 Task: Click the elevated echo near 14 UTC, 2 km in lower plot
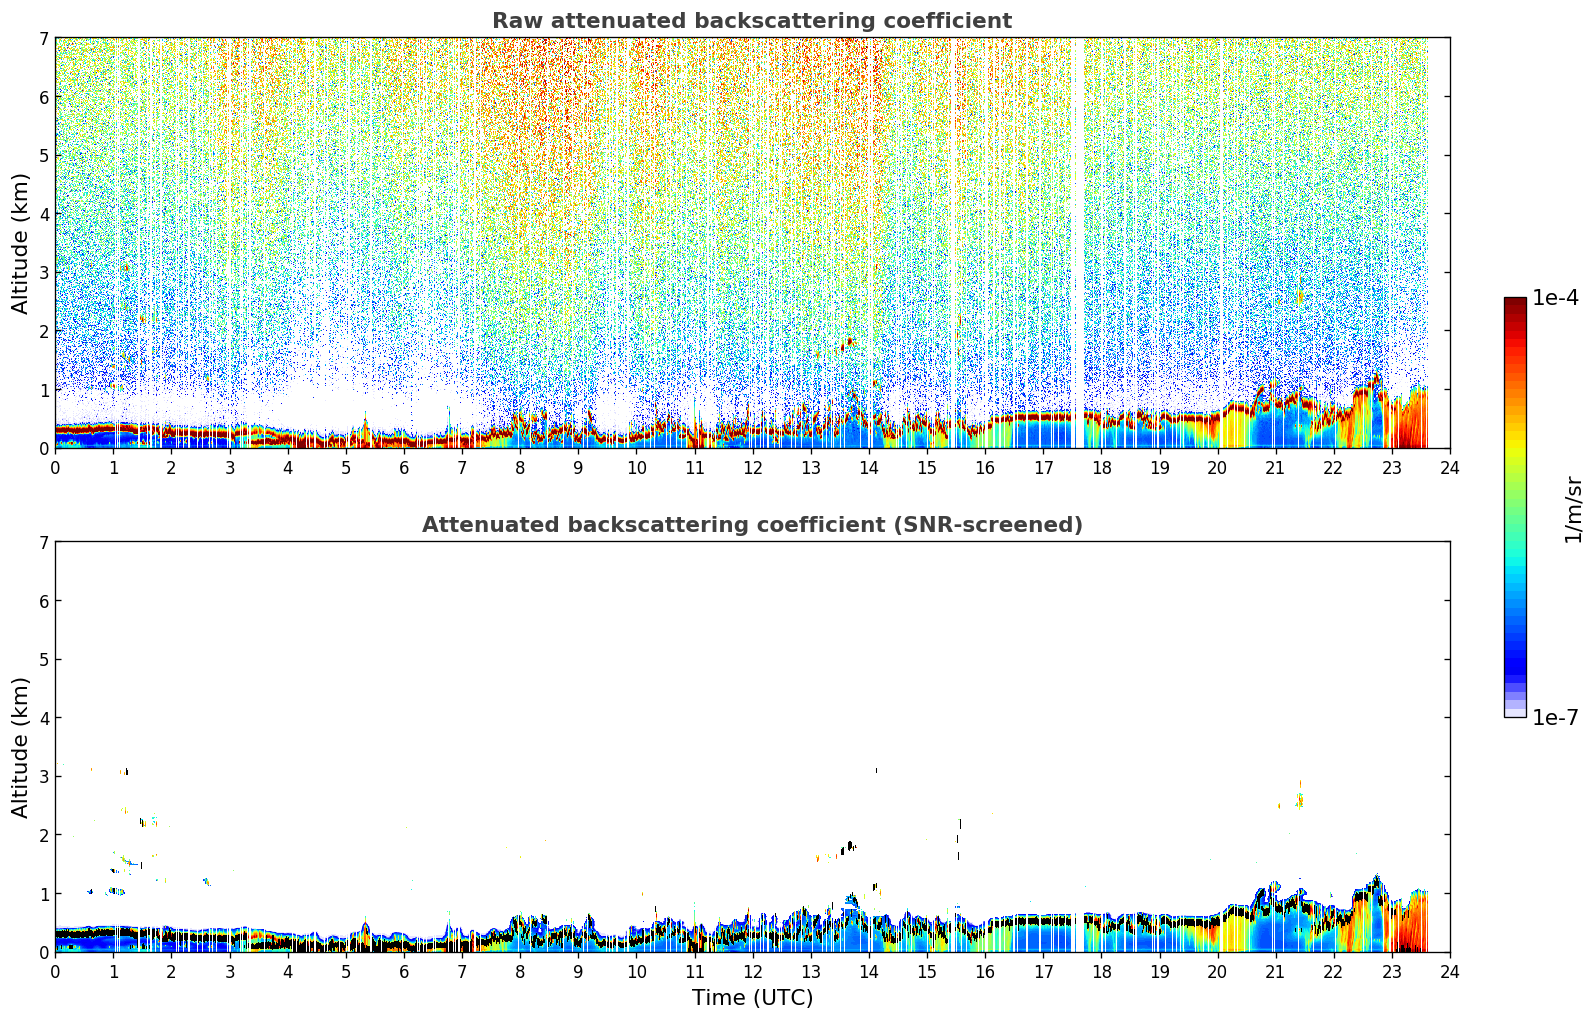(849, 846)
